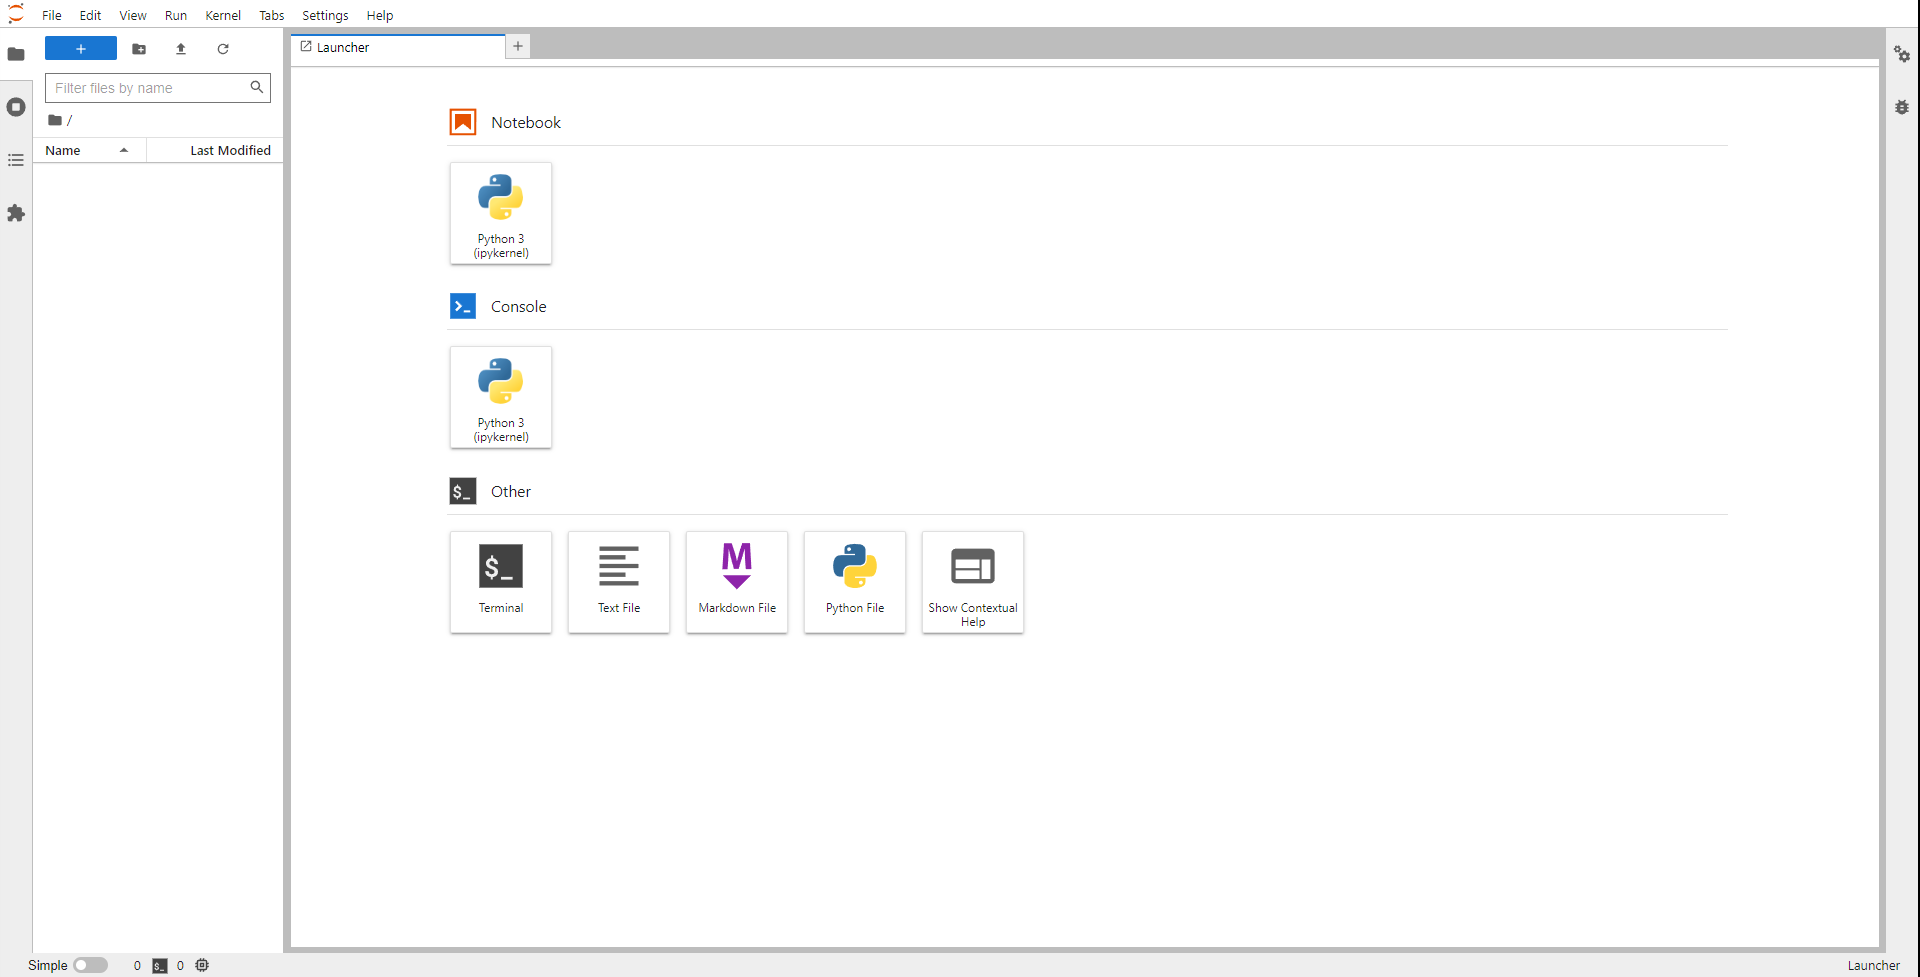Click the JupyterLab logo icon
This screenshot has height=977, width=1920.
tap(16, 14)
